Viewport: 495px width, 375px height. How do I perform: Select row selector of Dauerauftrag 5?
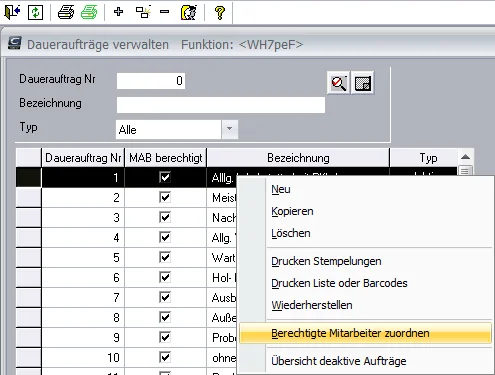coord(29,257)
